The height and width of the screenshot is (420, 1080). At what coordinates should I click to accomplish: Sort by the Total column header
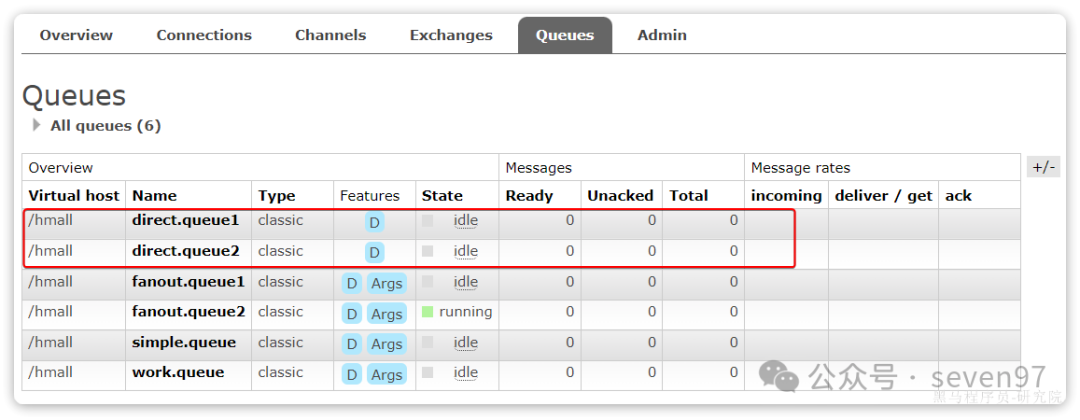[x=688, y=196]
